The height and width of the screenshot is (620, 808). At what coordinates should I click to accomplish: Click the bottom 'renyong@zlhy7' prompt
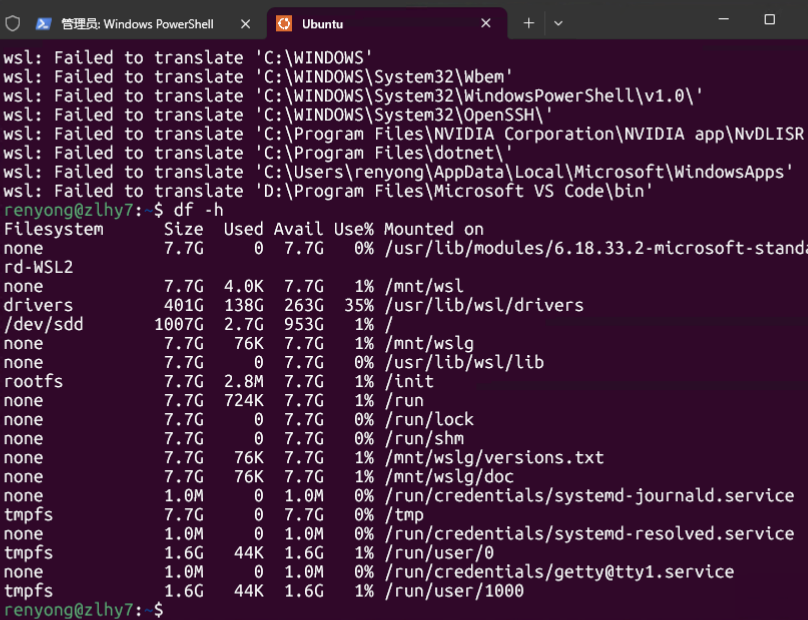click(x=69, y=611)
